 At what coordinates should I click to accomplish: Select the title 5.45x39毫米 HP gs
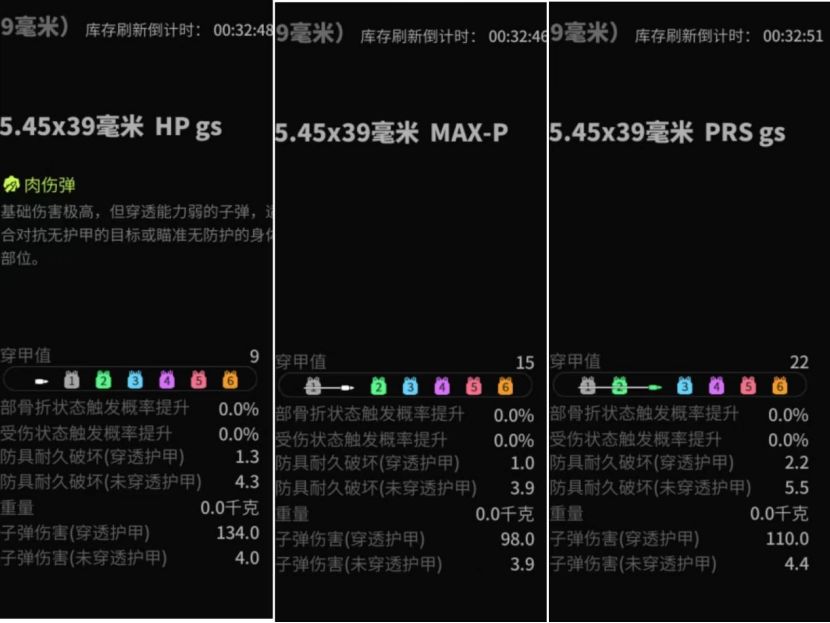pos(111,127)
